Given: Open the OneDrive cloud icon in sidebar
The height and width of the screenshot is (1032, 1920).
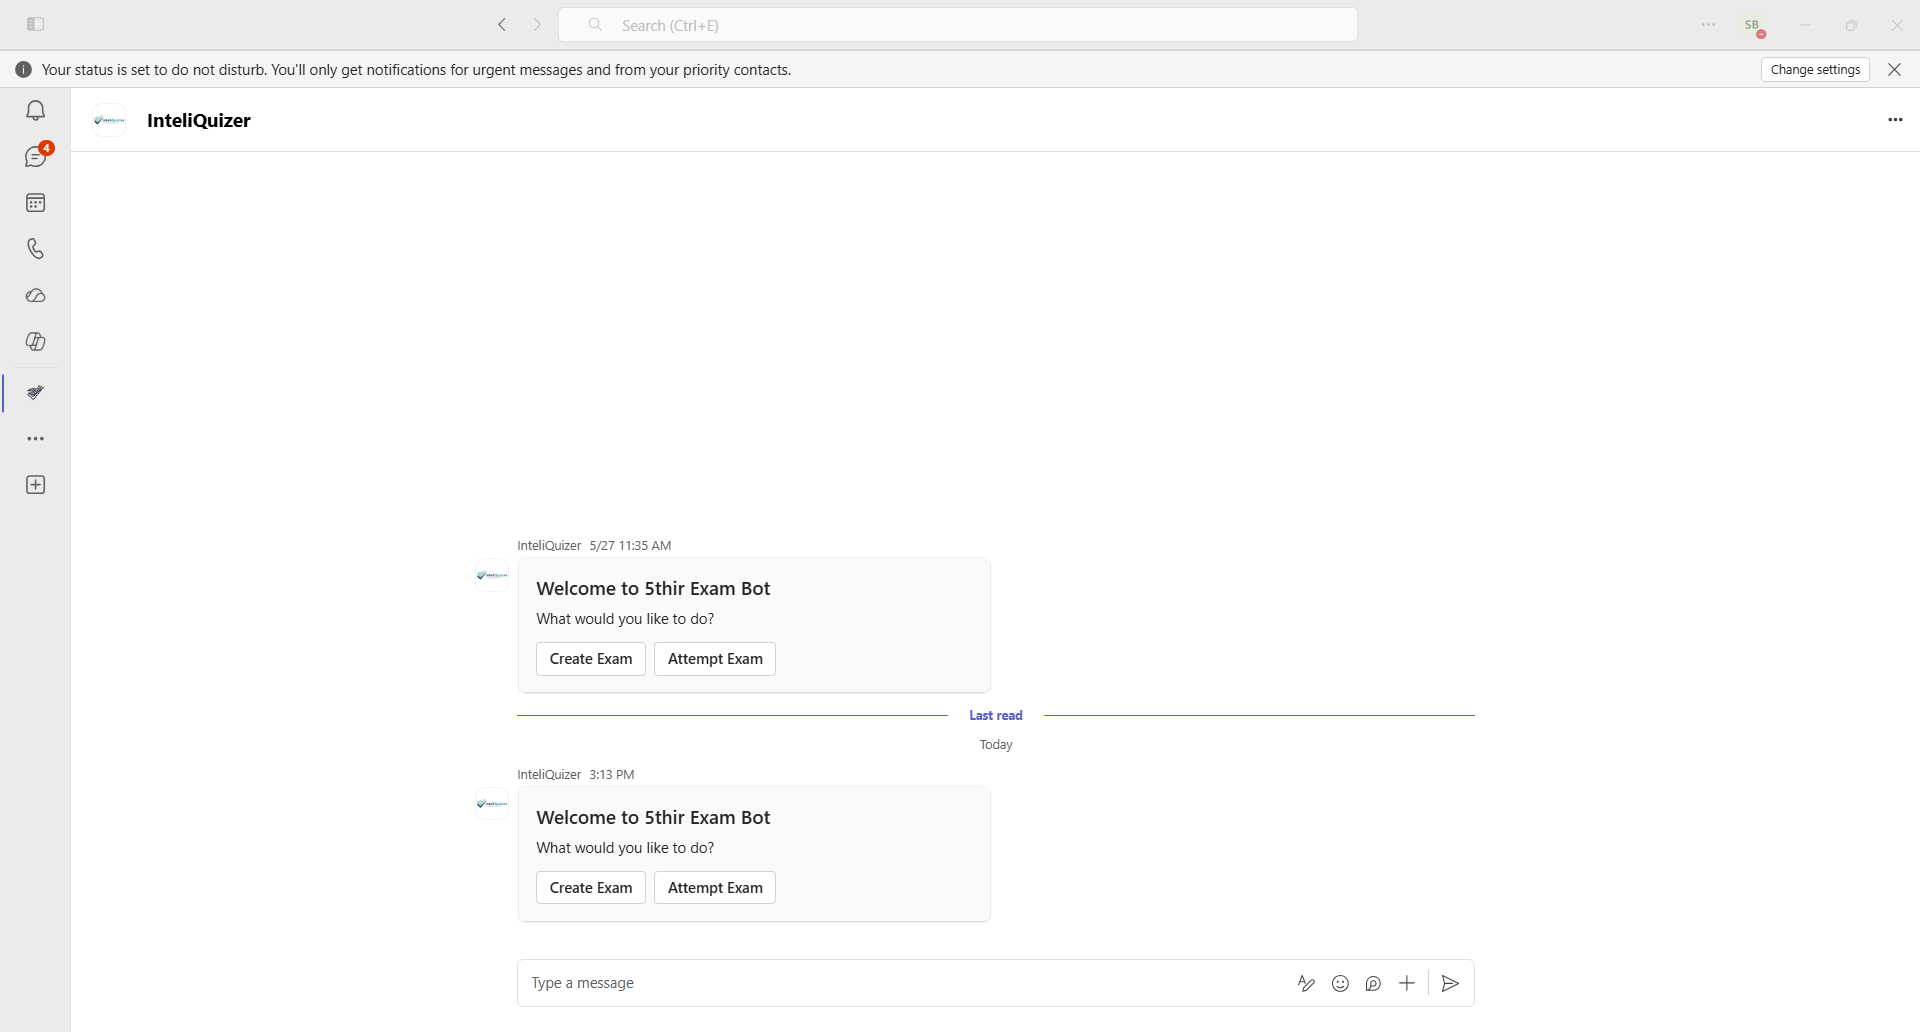Looking at the screenshot, I should [x=36, y=296].
